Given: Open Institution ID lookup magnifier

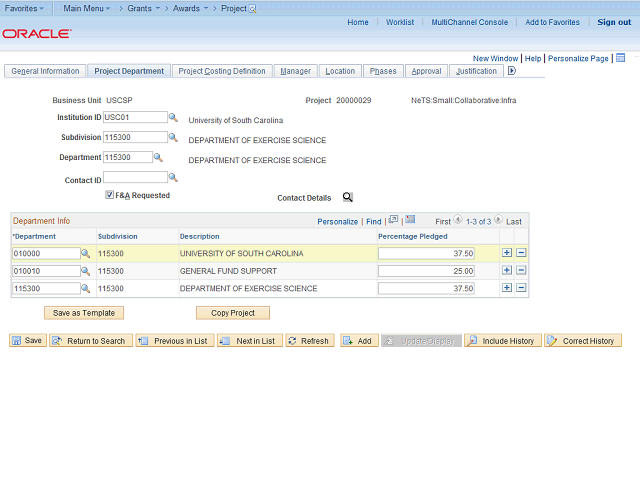Looking at the screenshot, I should coord(173,118).
